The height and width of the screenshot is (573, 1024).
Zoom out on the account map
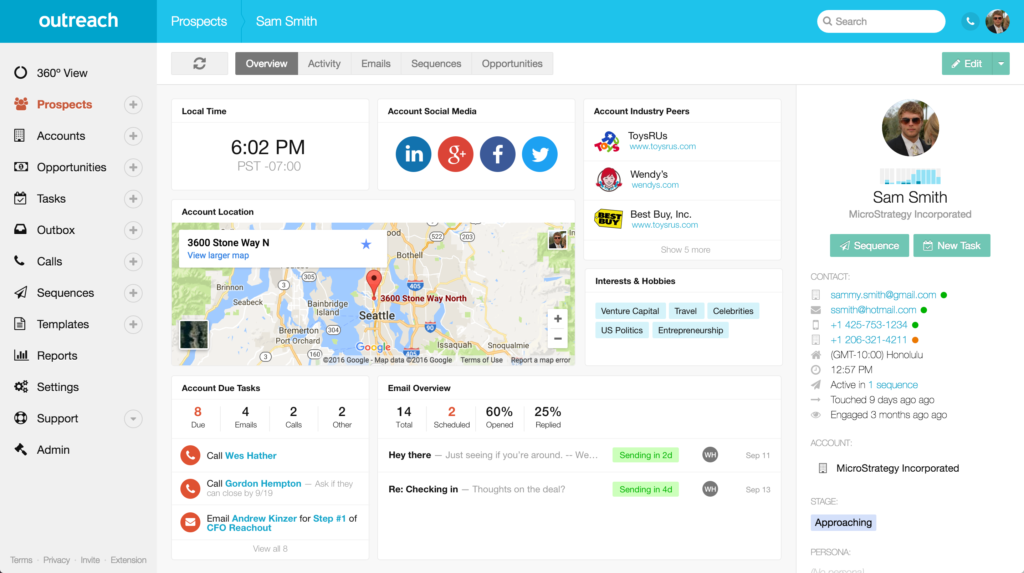coord(558,338)
